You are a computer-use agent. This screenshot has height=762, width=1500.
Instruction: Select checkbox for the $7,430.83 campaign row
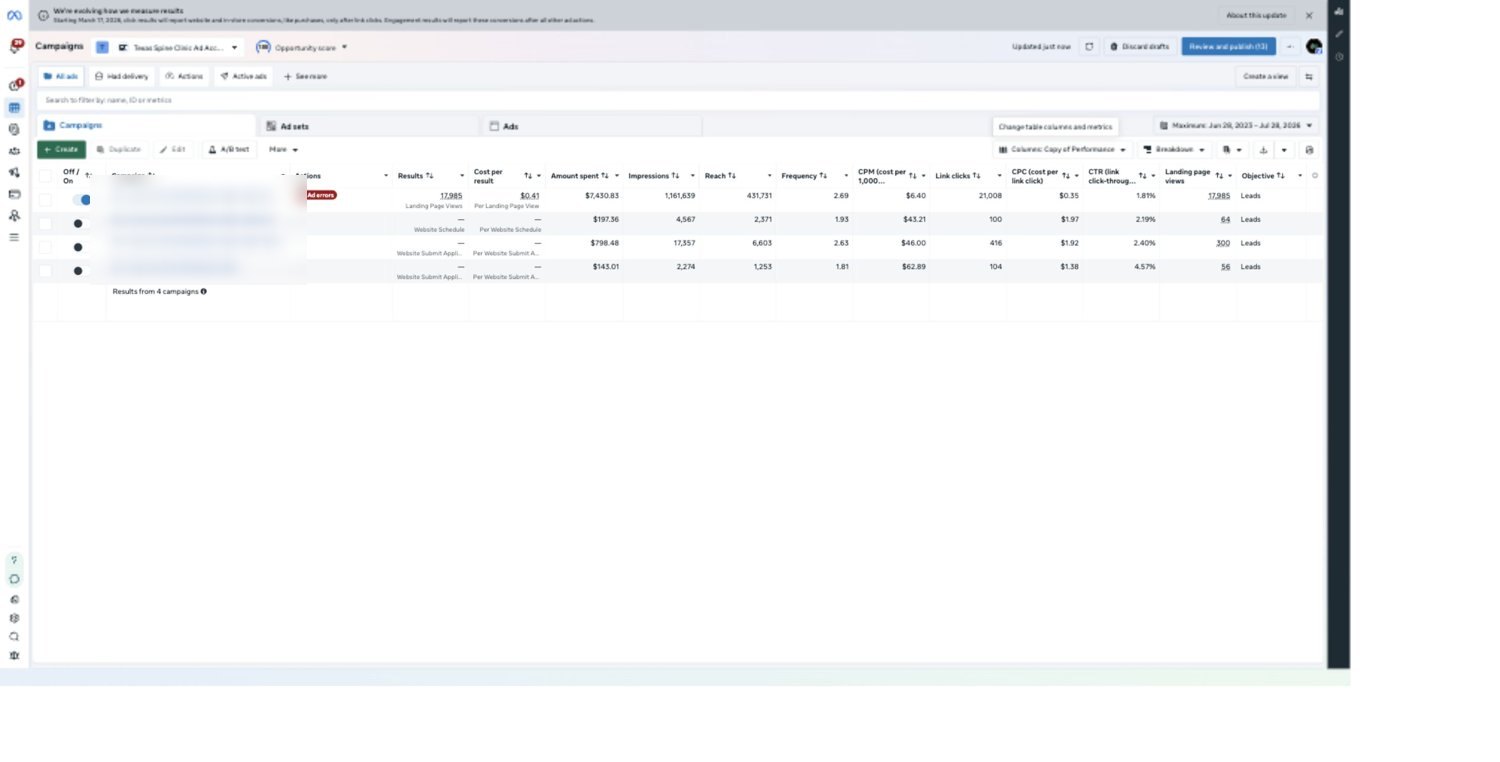pos(45,199)
